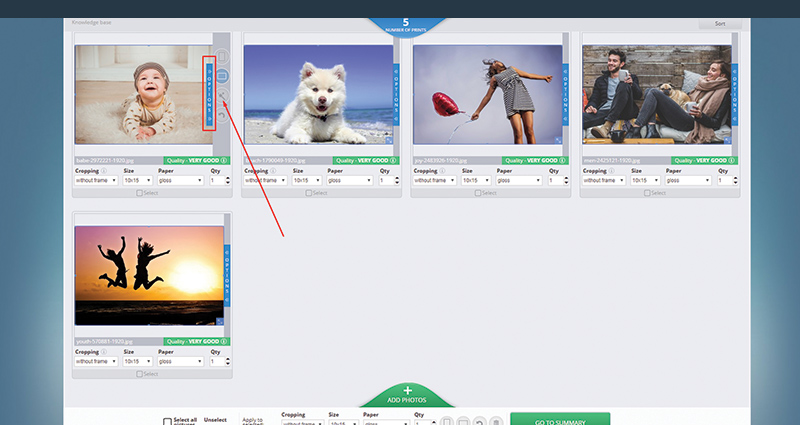The image size is (800, 425).
Task: Click the enlarge corner icon on the balloon girl photo
Action: (558, 140)
